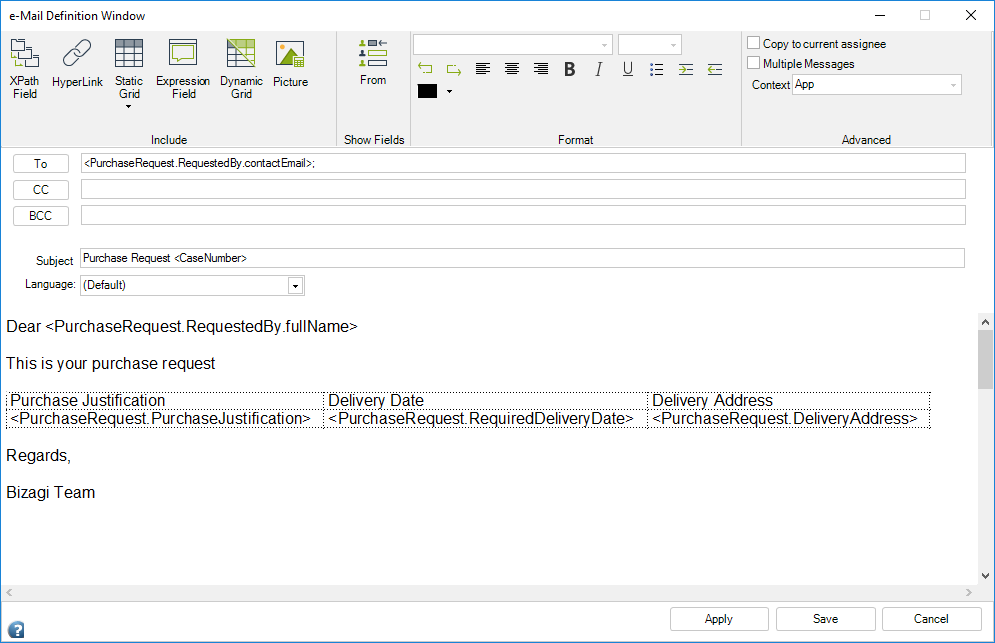This screenshot has width=995, height=643.
Task: Click the scroll down arrow
Action: [985, 576]
